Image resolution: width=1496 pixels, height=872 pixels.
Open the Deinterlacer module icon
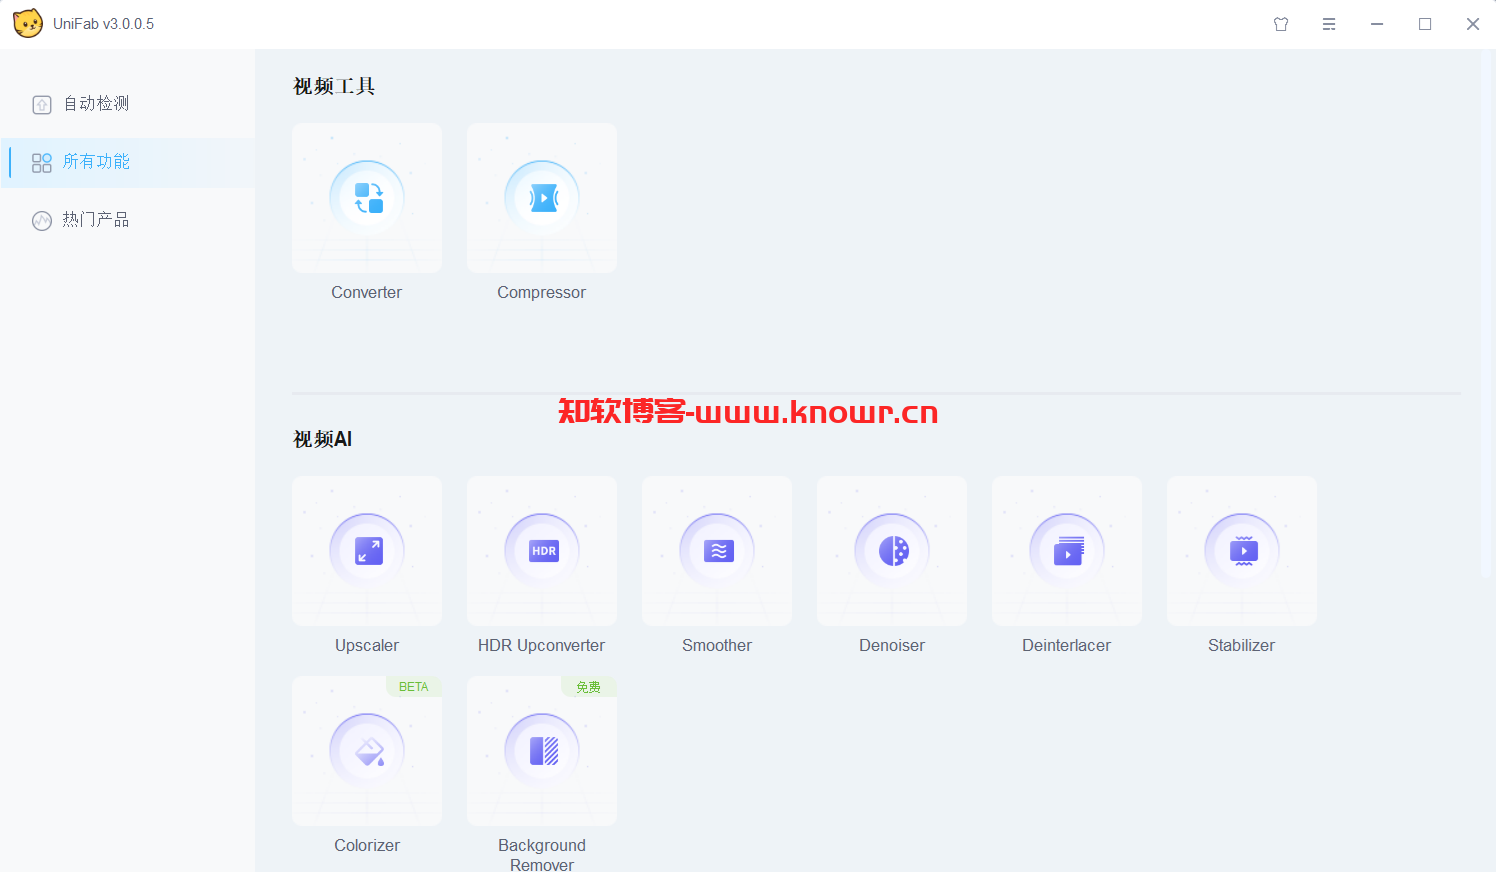[x=1067, y=551]
